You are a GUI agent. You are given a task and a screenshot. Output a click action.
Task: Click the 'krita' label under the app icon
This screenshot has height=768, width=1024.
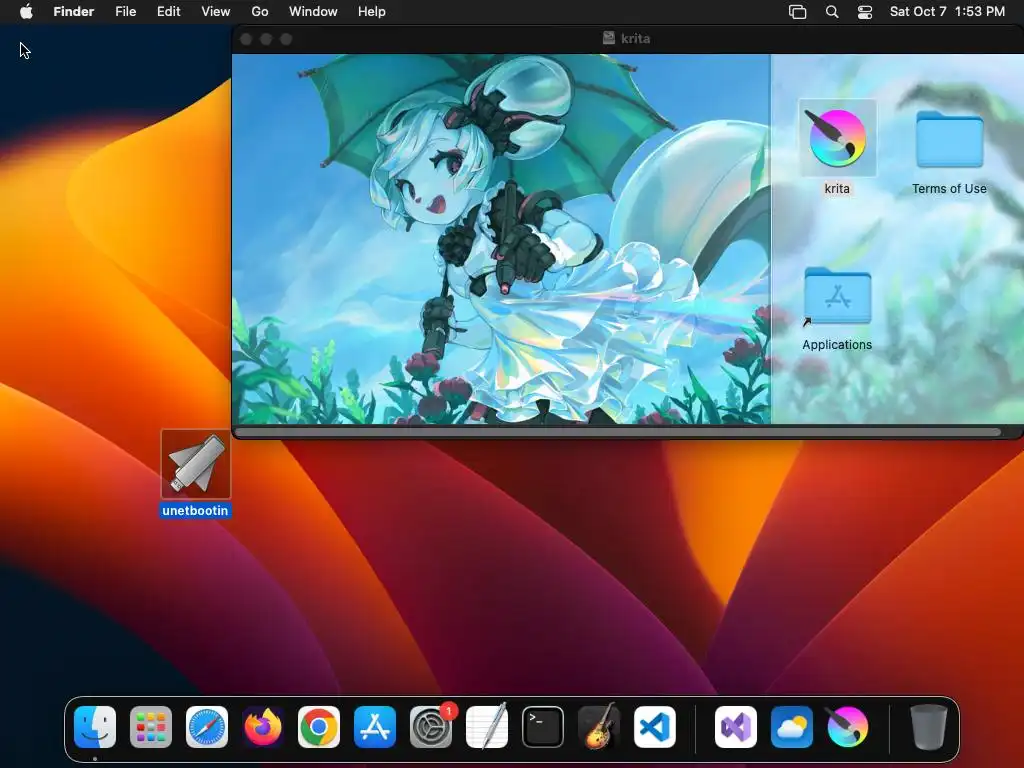pyautogui.click(x=837, y=189)
